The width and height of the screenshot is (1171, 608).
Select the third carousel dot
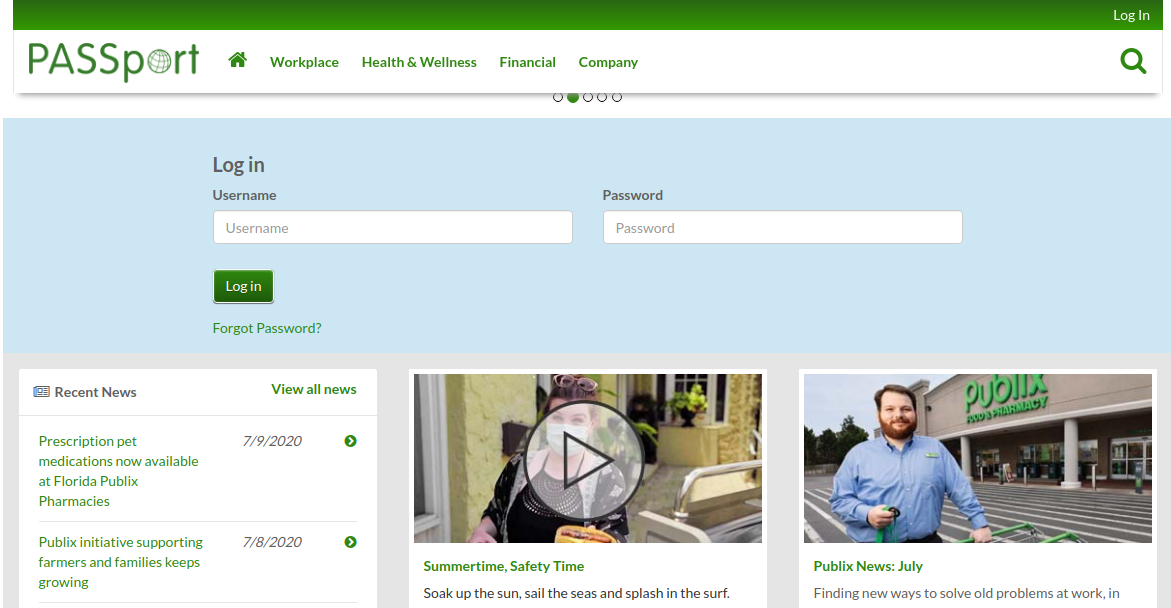pos(587,97)
